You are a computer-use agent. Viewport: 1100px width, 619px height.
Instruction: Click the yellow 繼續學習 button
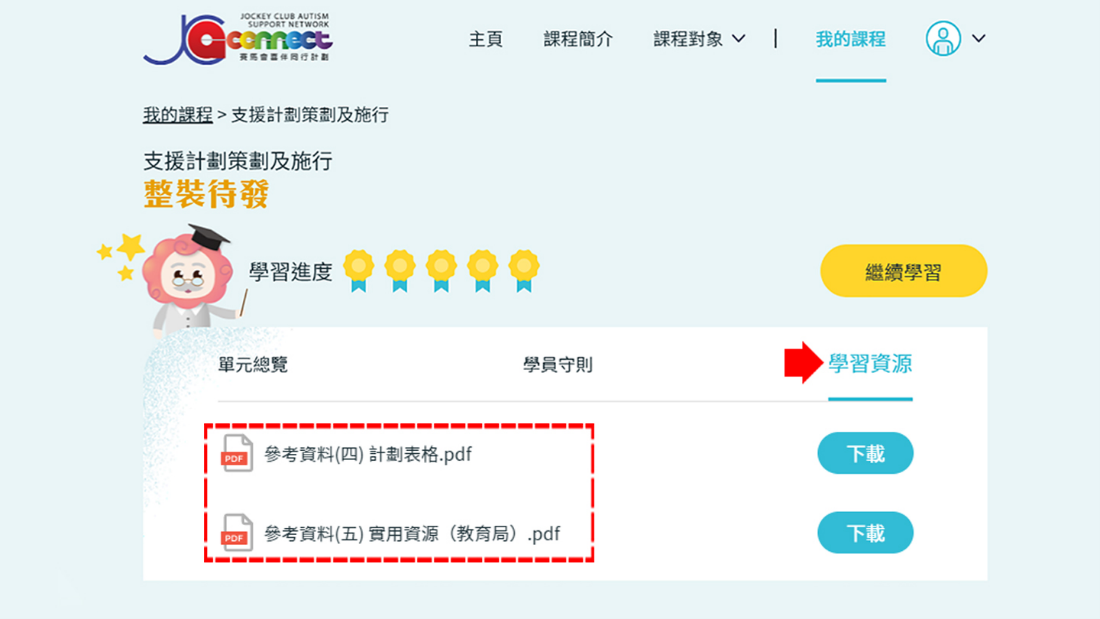[x=904, y=271]
